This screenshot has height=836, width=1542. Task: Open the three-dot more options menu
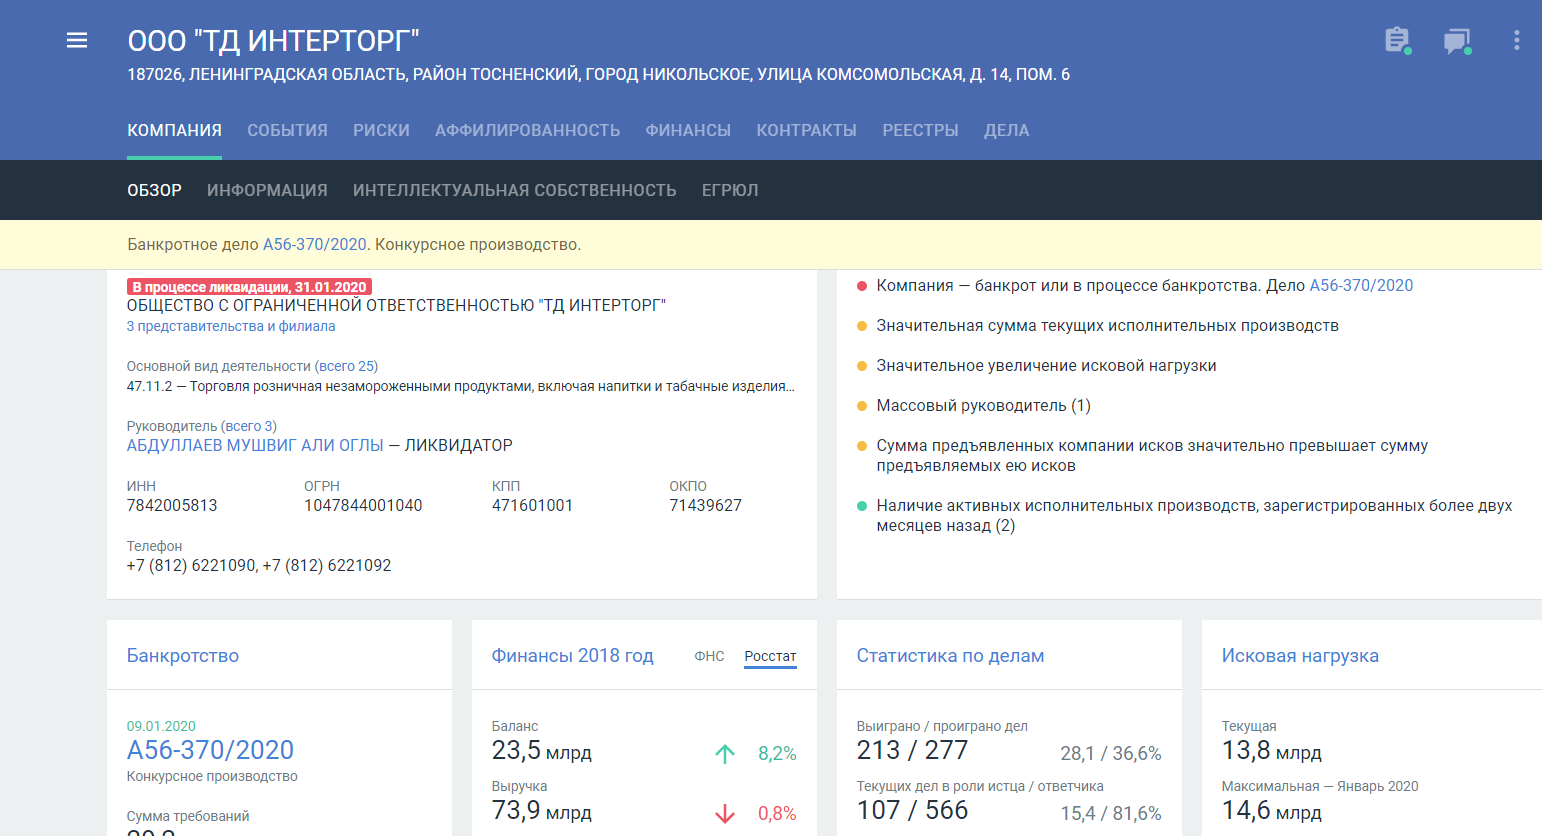tap(1517, 40)
